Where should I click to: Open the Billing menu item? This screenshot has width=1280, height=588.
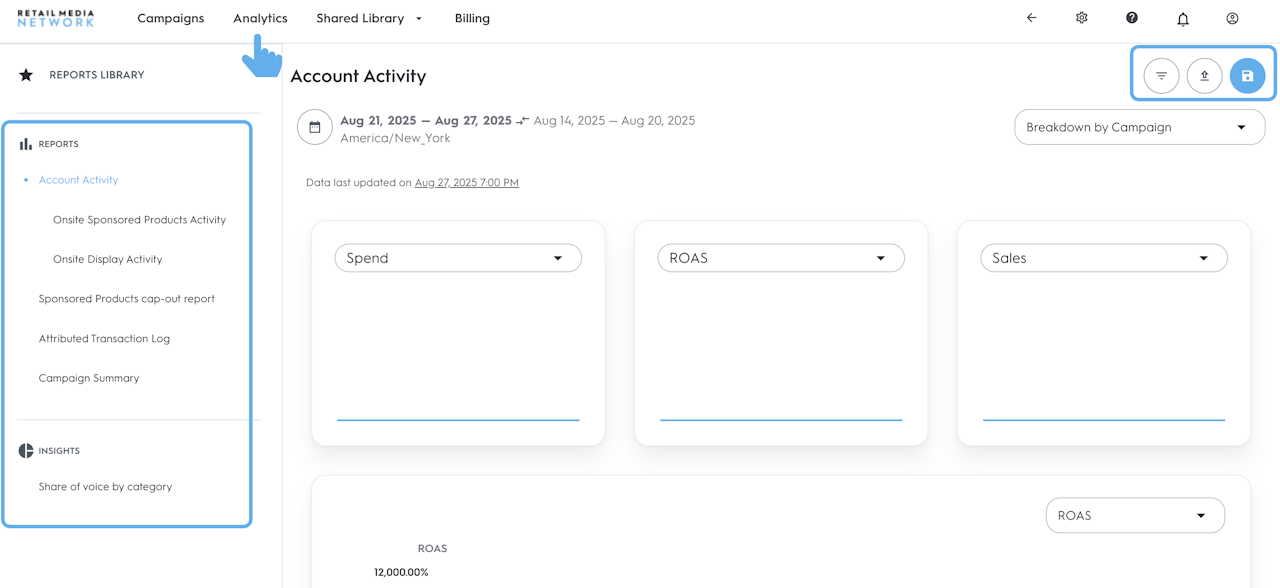472,18
